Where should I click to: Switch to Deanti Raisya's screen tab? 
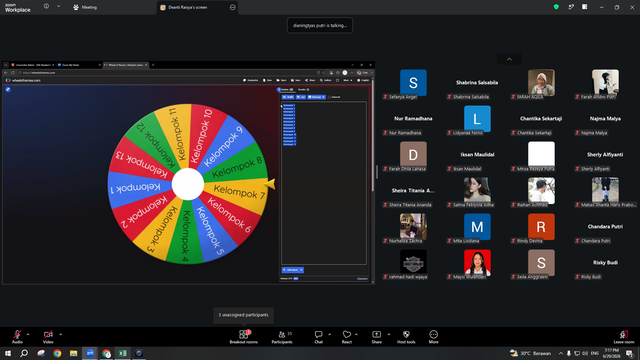coord(197,7)
